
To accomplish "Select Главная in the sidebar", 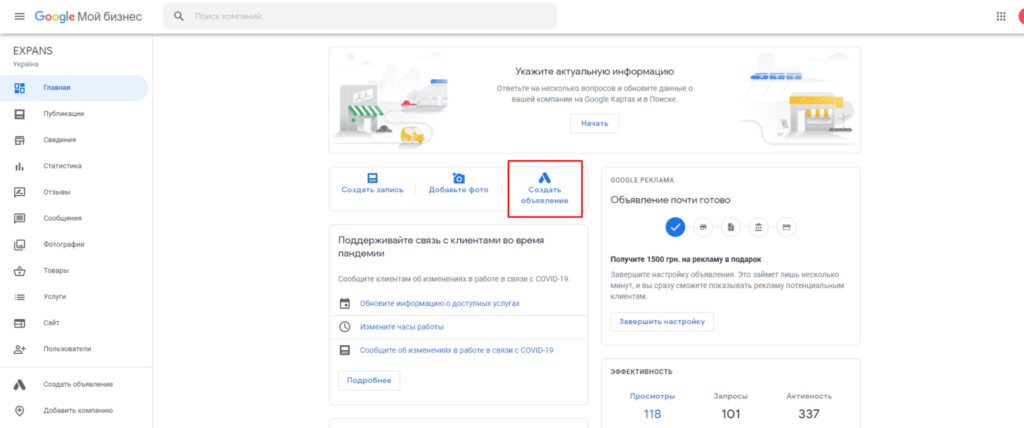I will [x=74, y=88].
